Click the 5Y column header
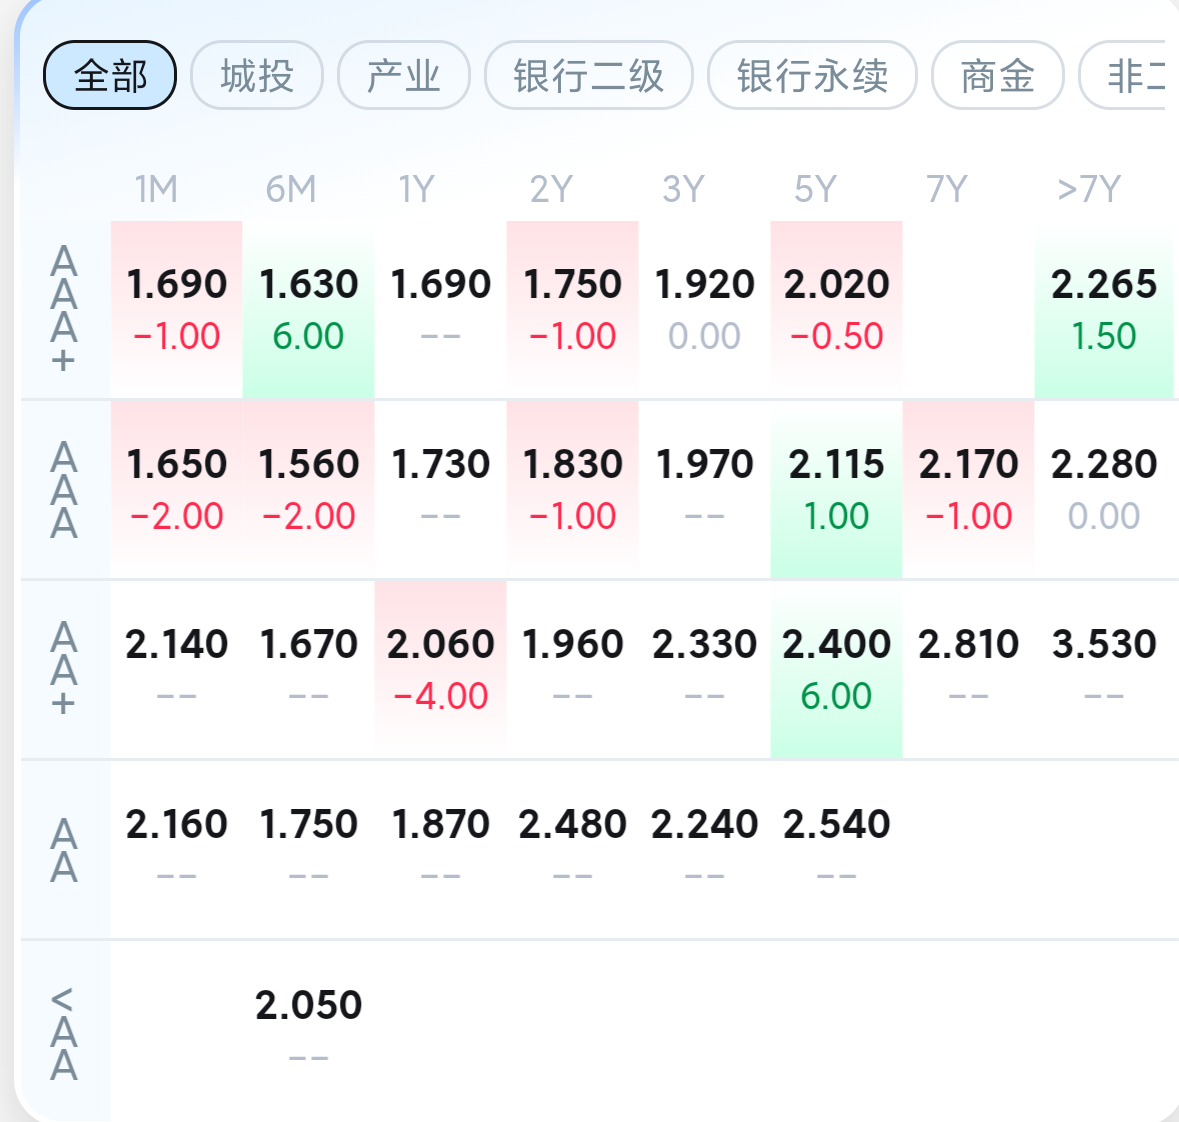Screen dimensions: 1179x1122 (815, 188)
